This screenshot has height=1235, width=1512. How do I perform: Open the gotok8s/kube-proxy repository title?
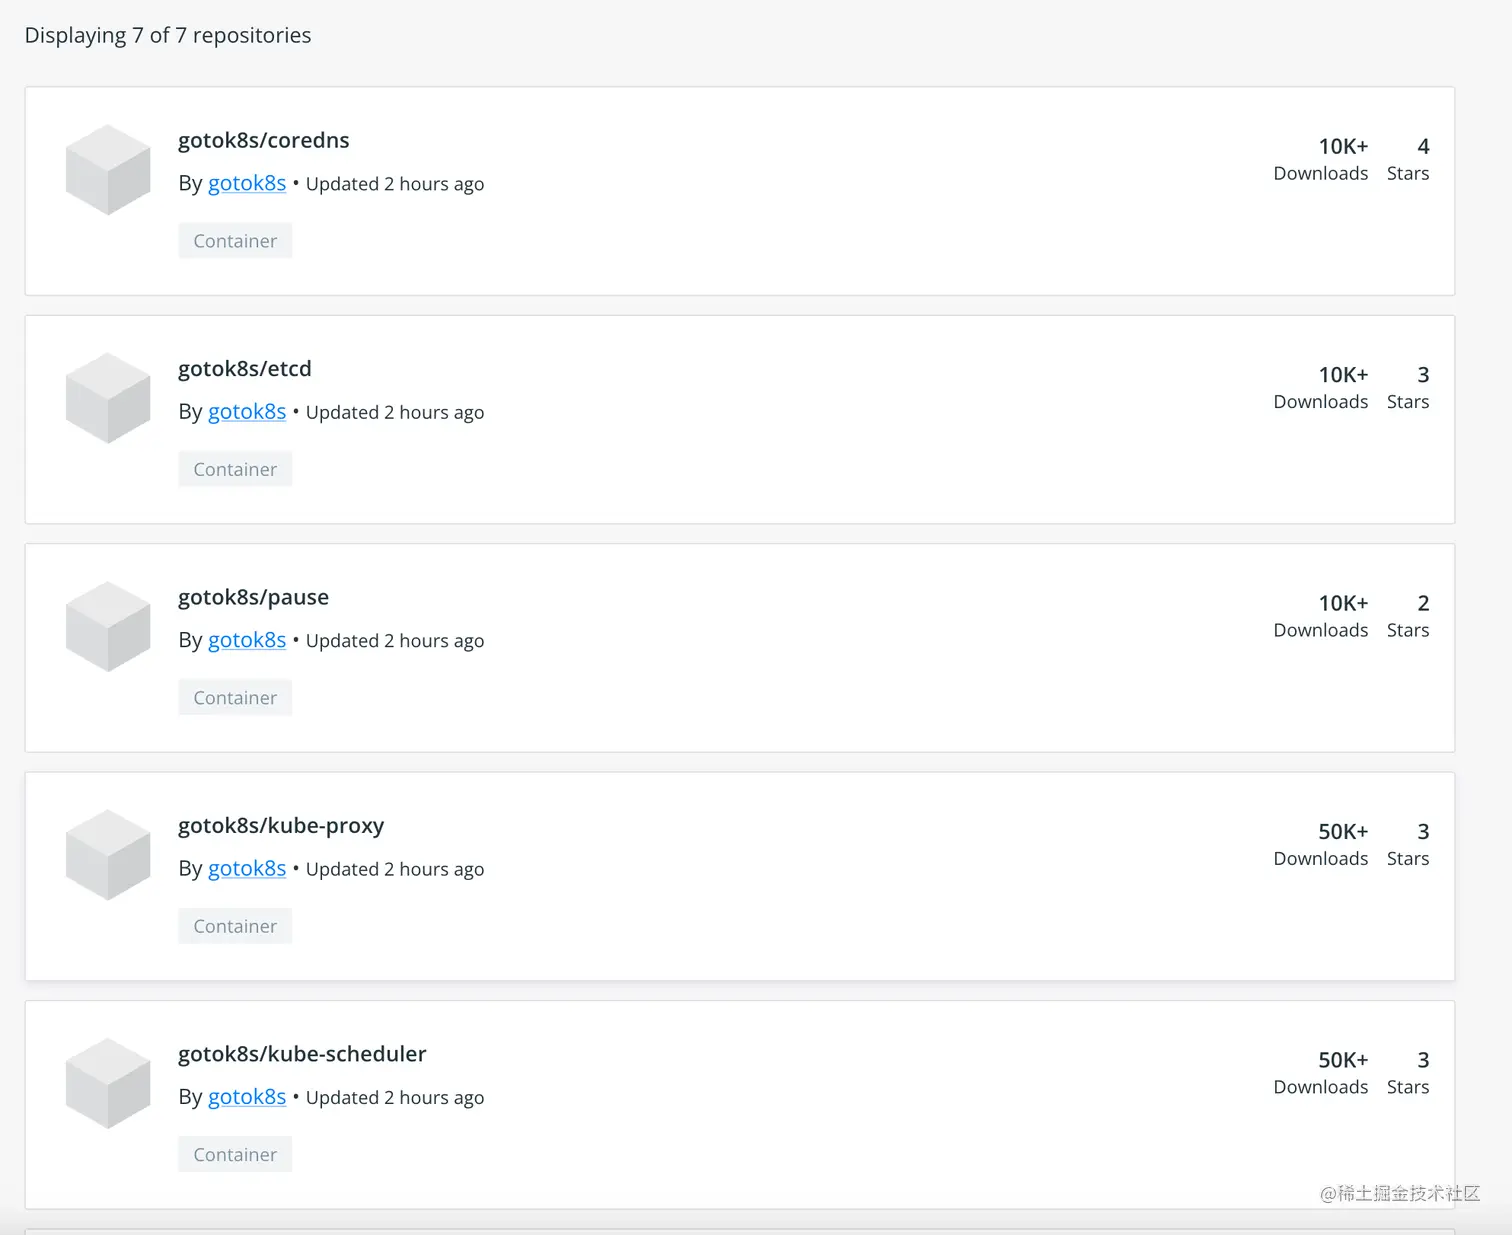(x=281, y=826)
